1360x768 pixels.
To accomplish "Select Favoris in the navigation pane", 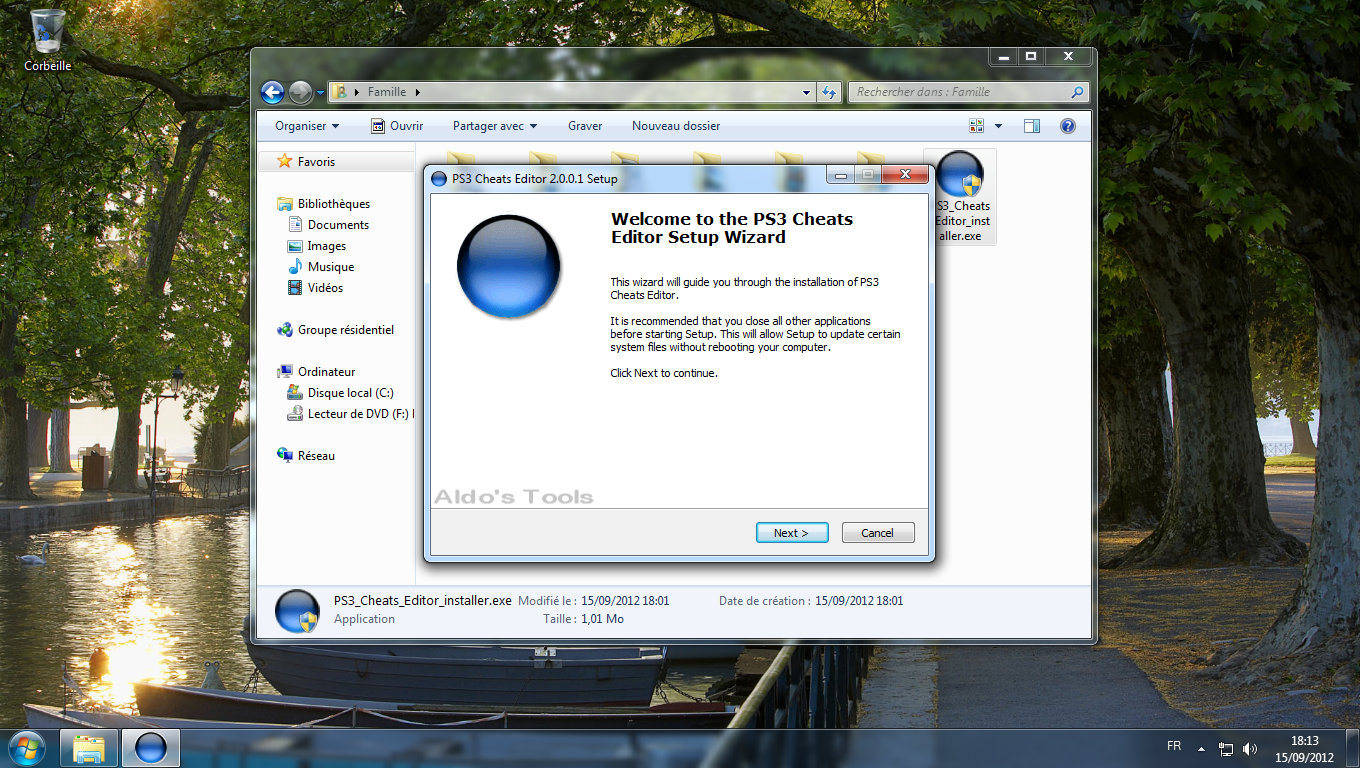I will click(x=316, y=162).
